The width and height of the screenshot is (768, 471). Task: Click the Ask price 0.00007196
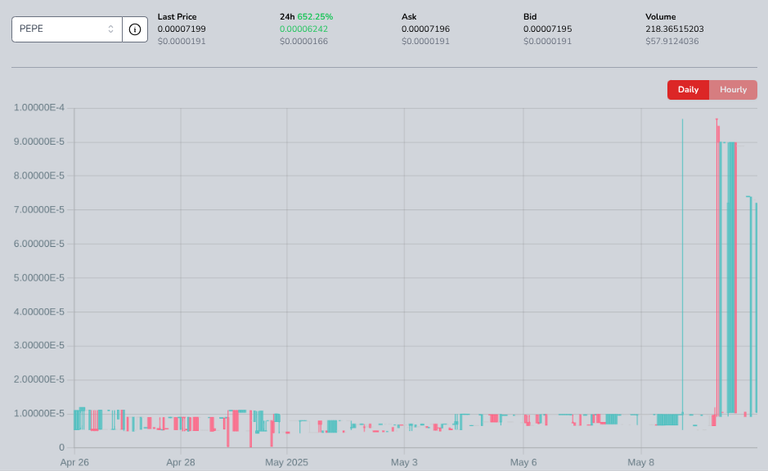pyautogui.click(x=425, y=29)
